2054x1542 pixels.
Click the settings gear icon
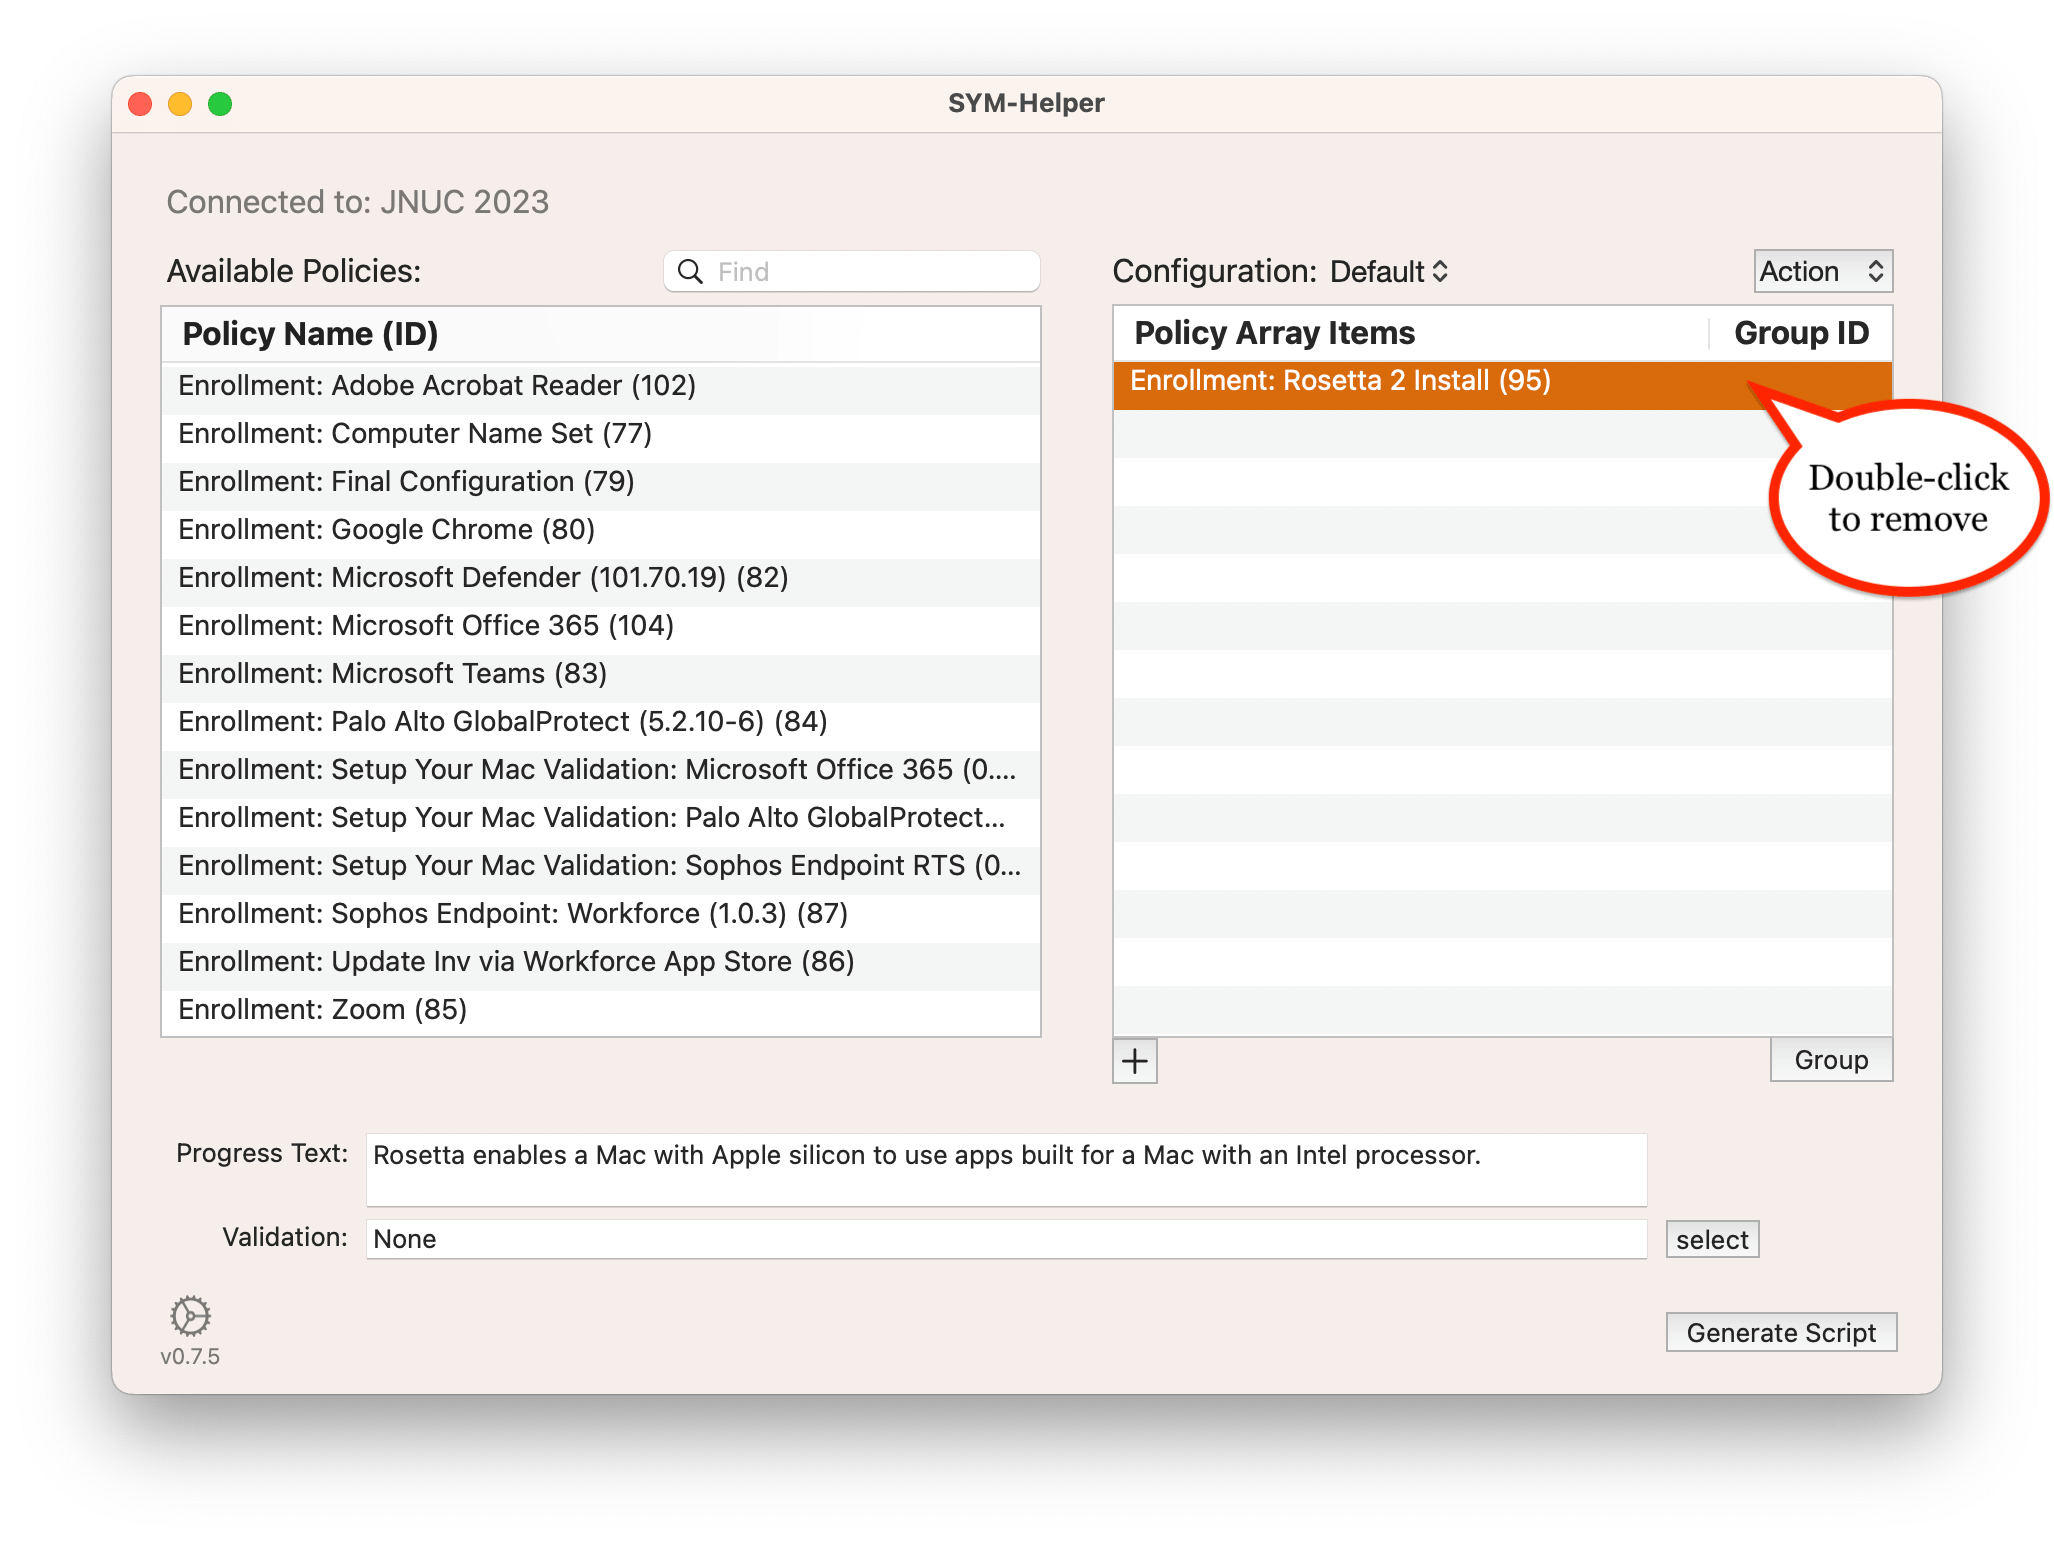pos(190,1315)
